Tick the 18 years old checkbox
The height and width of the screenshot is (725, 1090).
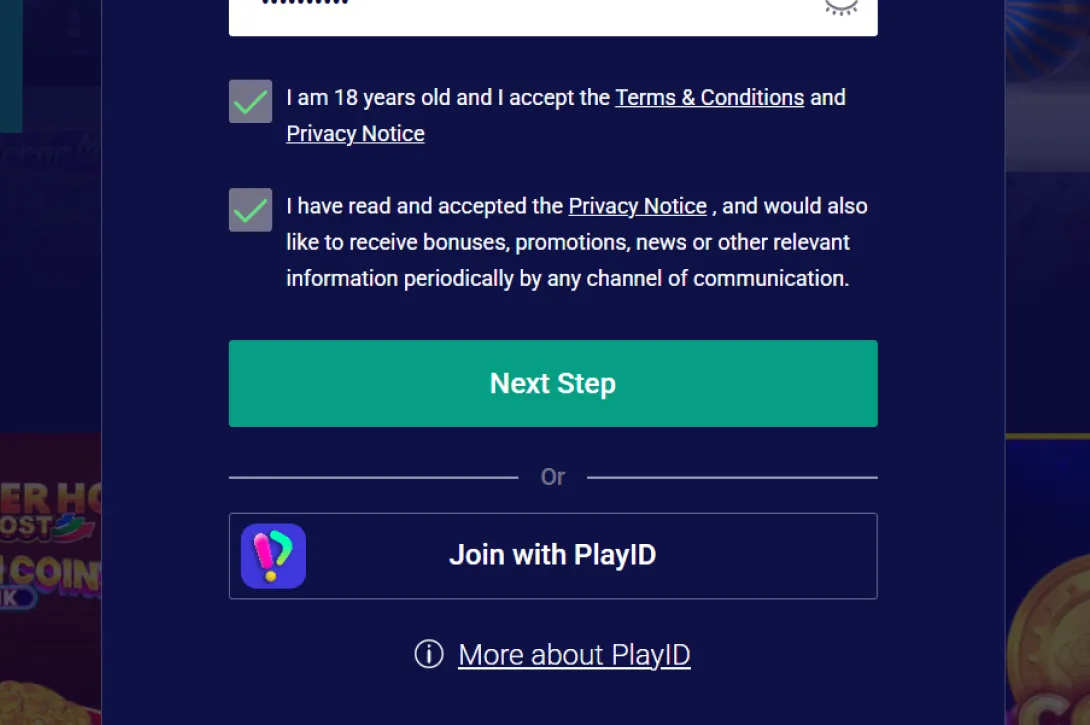pos(250,101)
